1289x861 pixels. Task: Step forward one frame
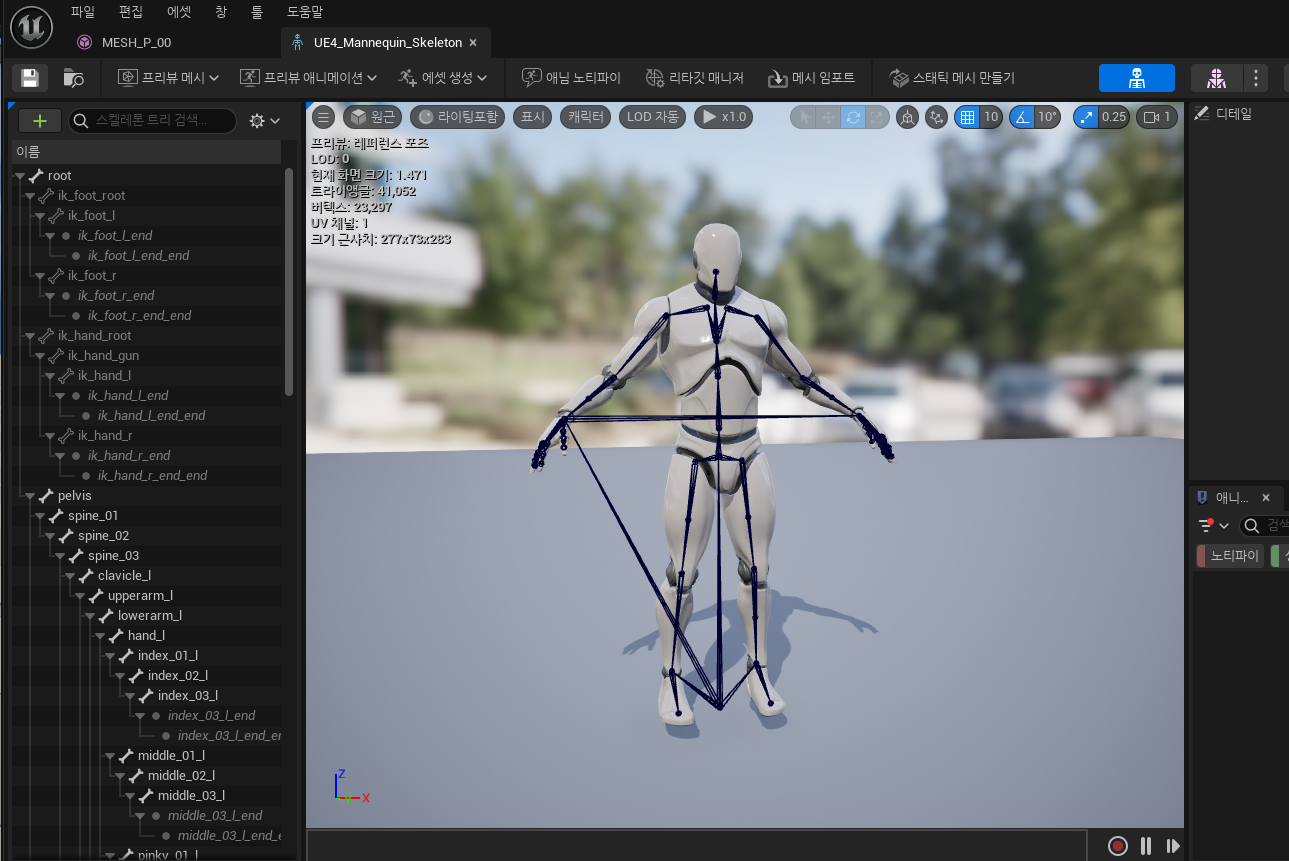[x=1173, y=846]
